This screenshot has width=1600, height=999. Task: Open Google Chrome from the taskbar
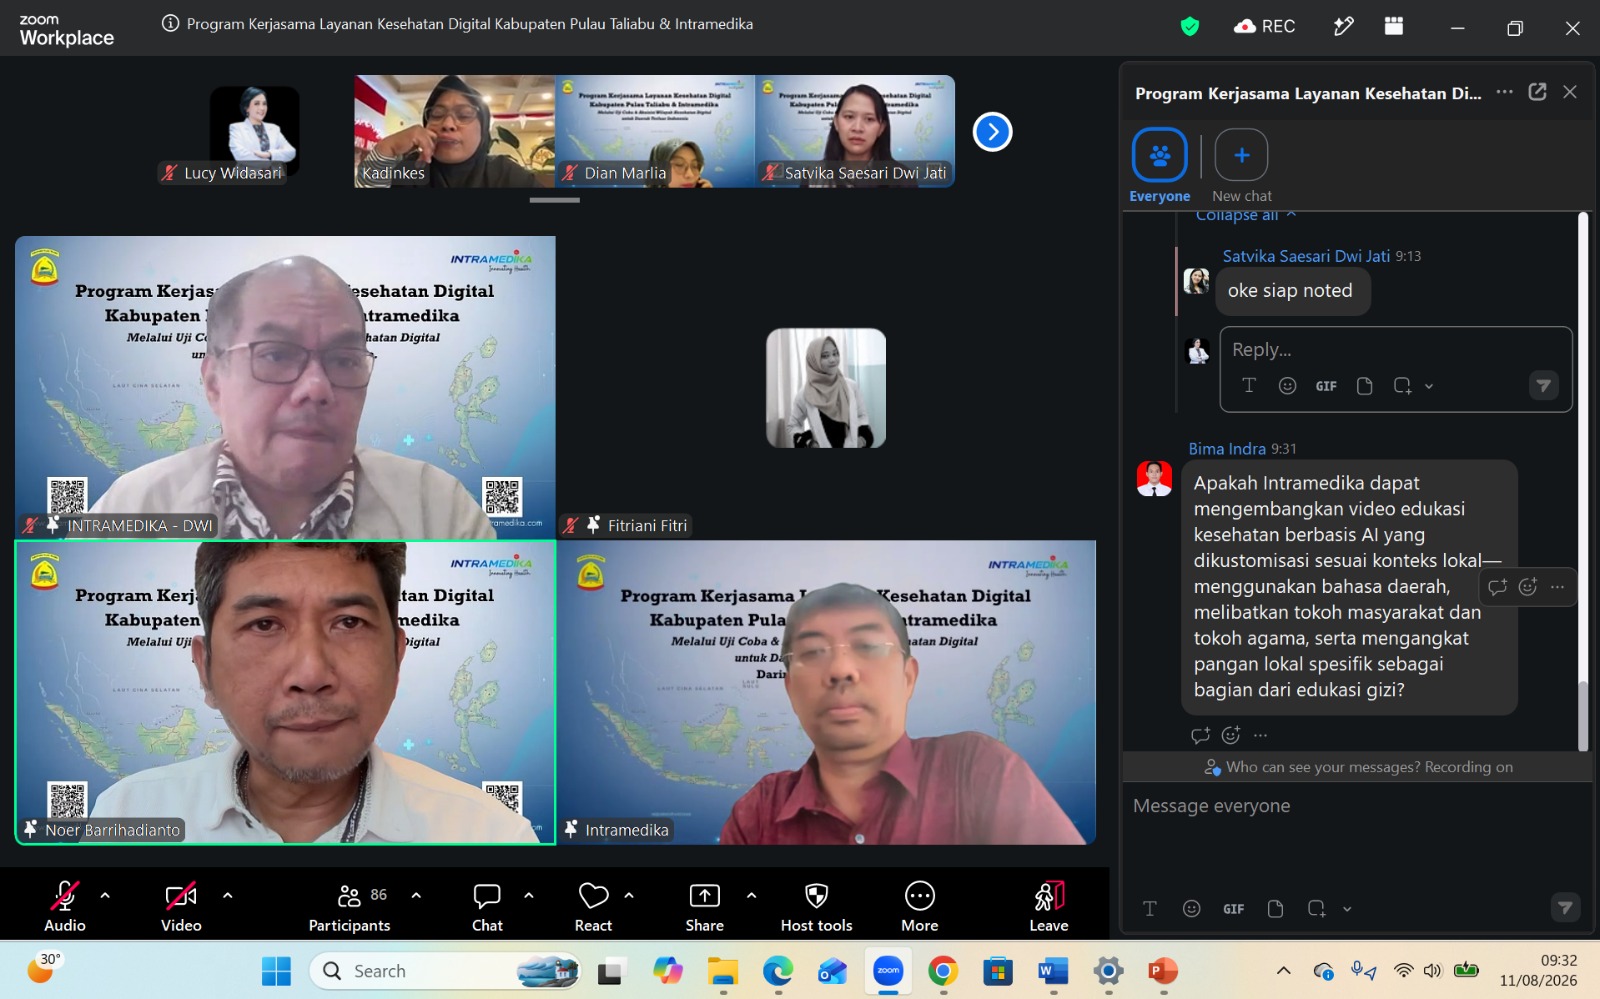click(x=942, y=971)
